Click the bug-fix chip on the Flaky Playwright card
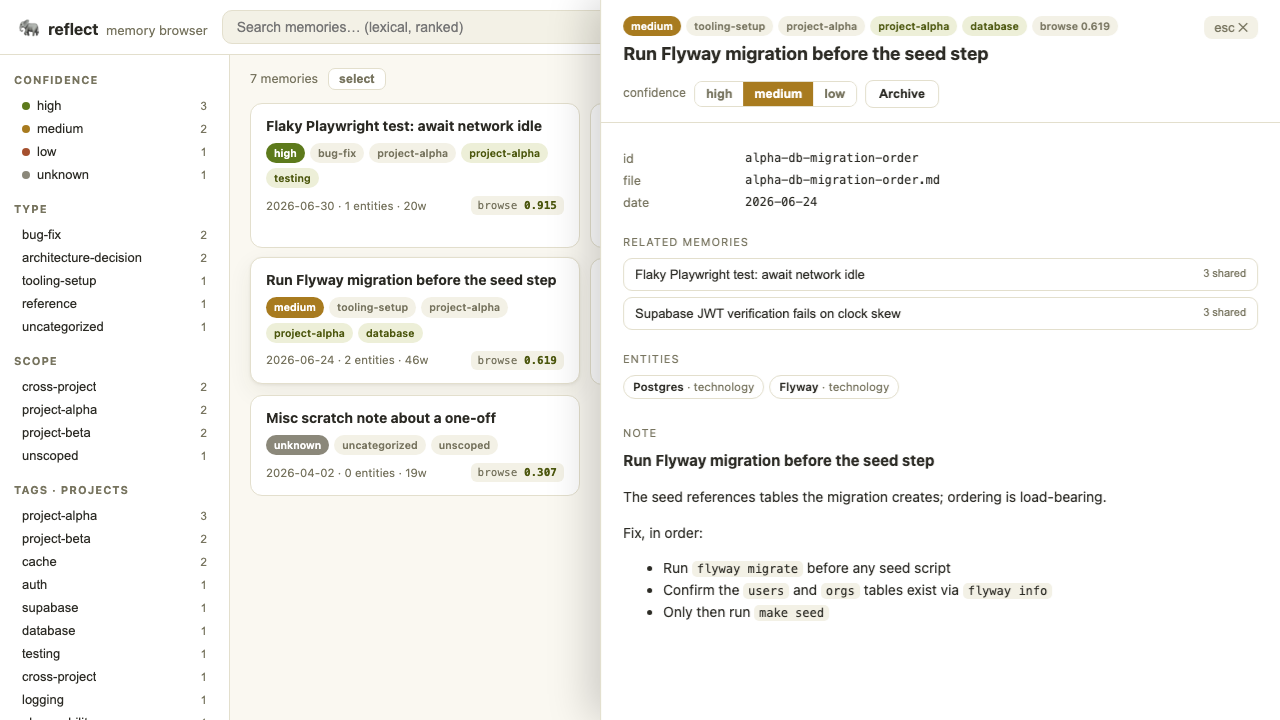Viewport: 1280px width, 720px height. pos(337,153)
